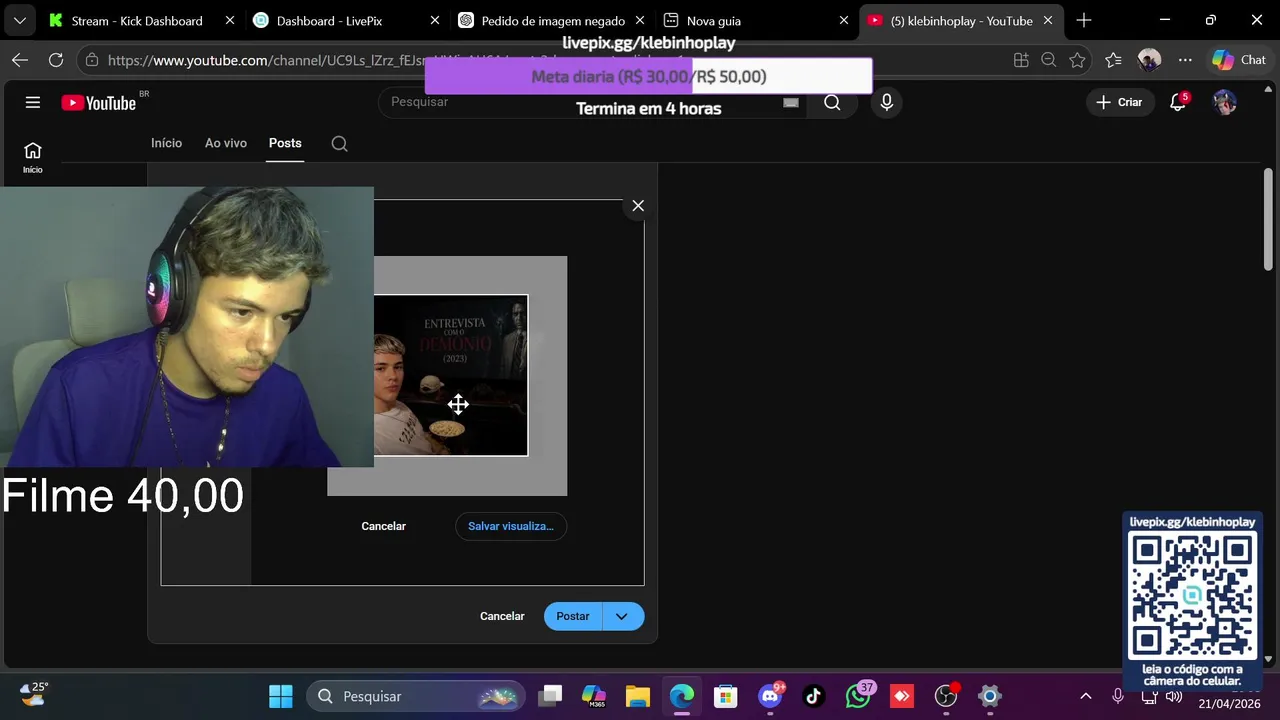
Task: Show hidden system tray icons chevron
Action: coord(1086,696)
